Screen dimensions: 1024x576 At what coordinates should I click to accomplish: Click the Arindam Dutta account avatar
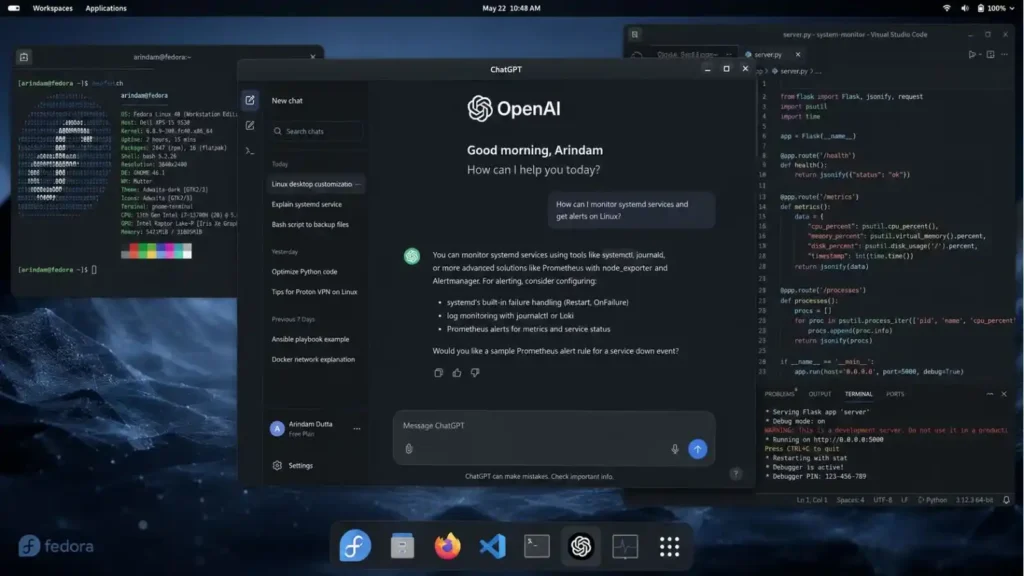click(x=277, y=428)
